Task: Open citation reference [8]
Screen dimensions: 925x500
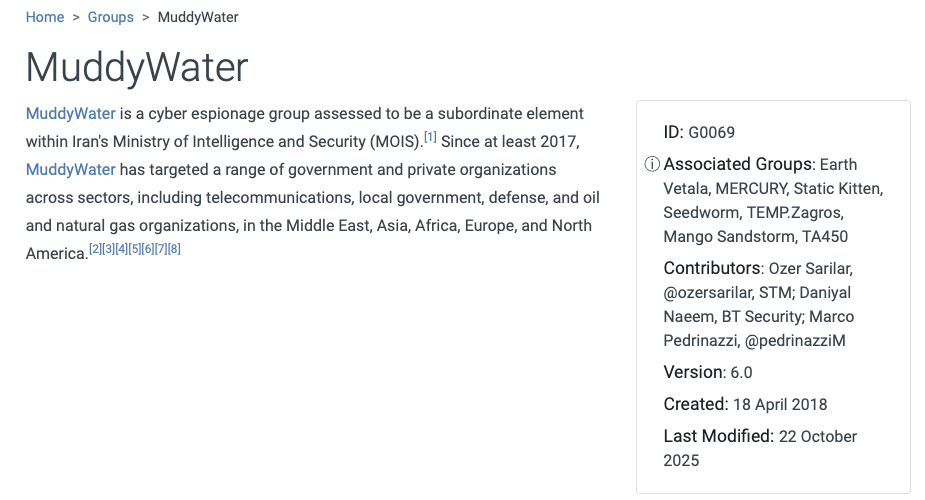Action: 174,248
